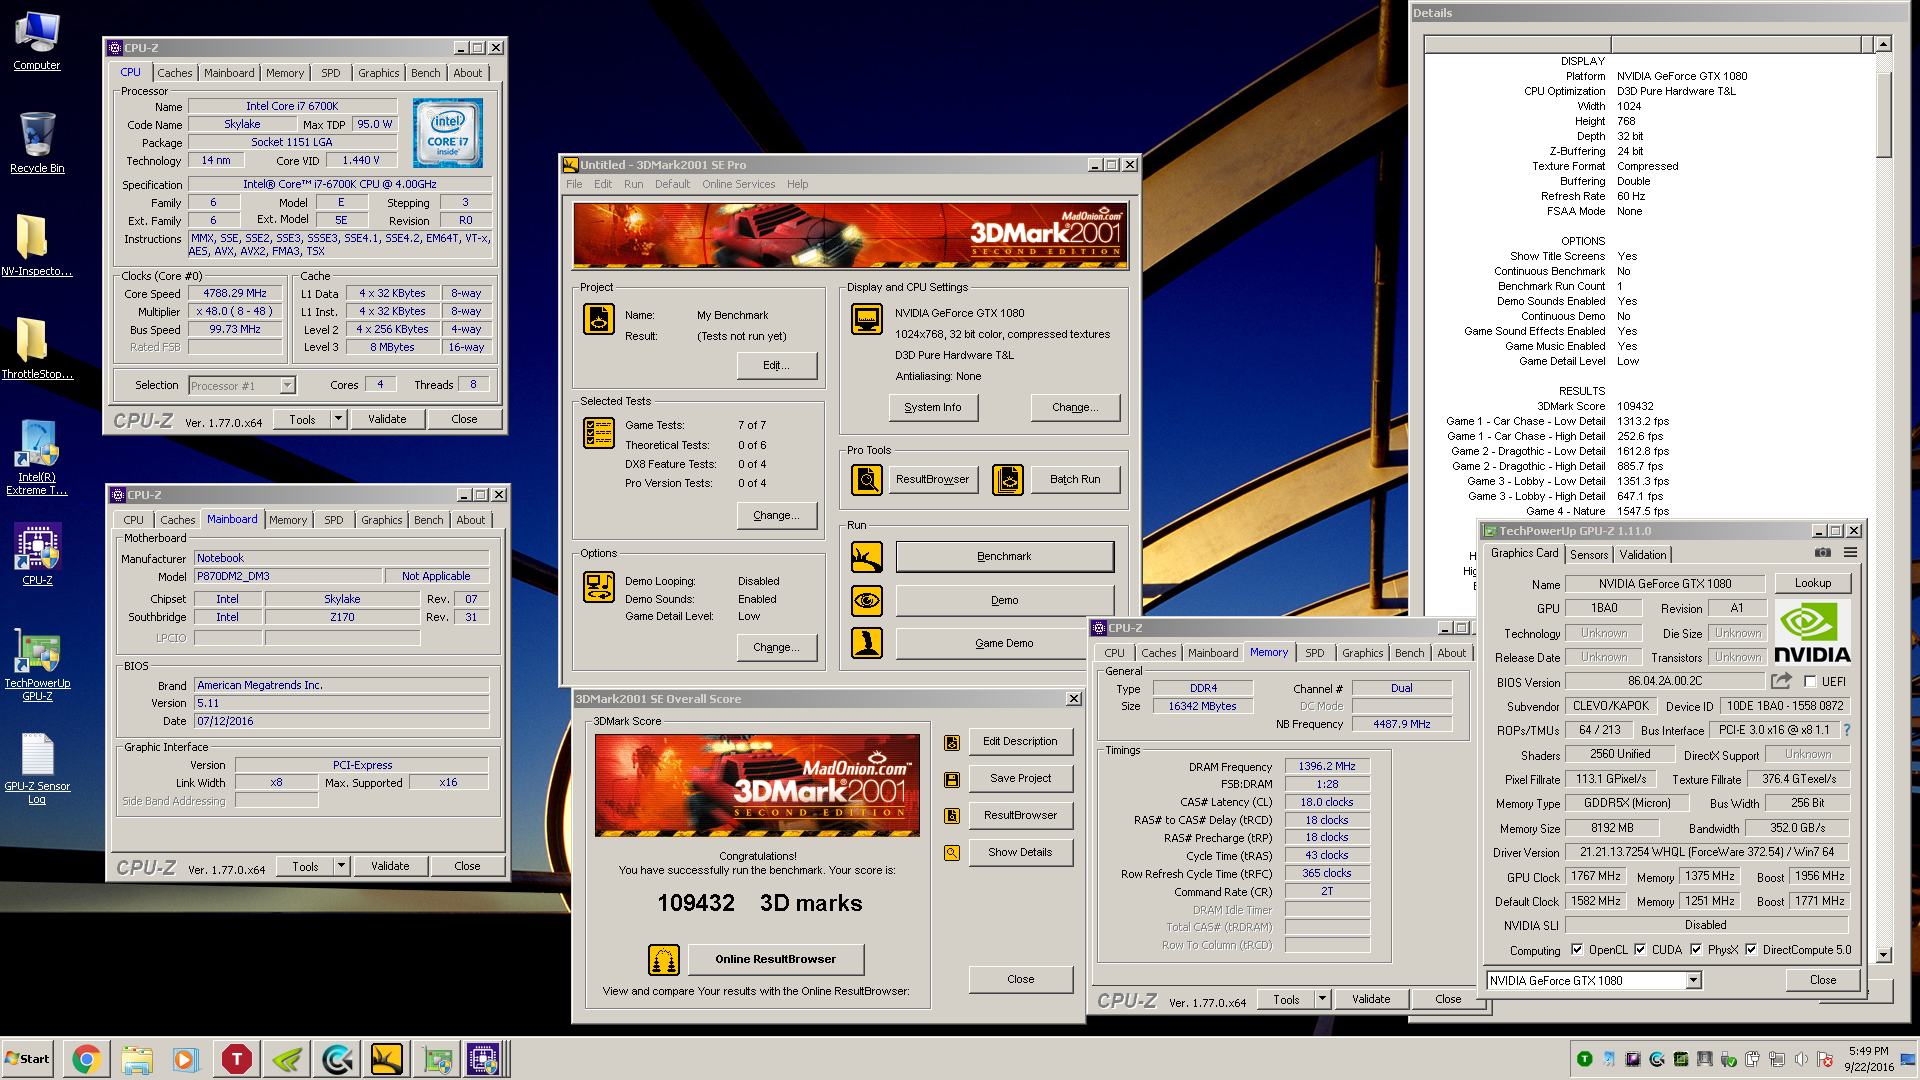
Task: Expand Tools dropdown arrow in Memory CPU-Z
Action: 1322,999
